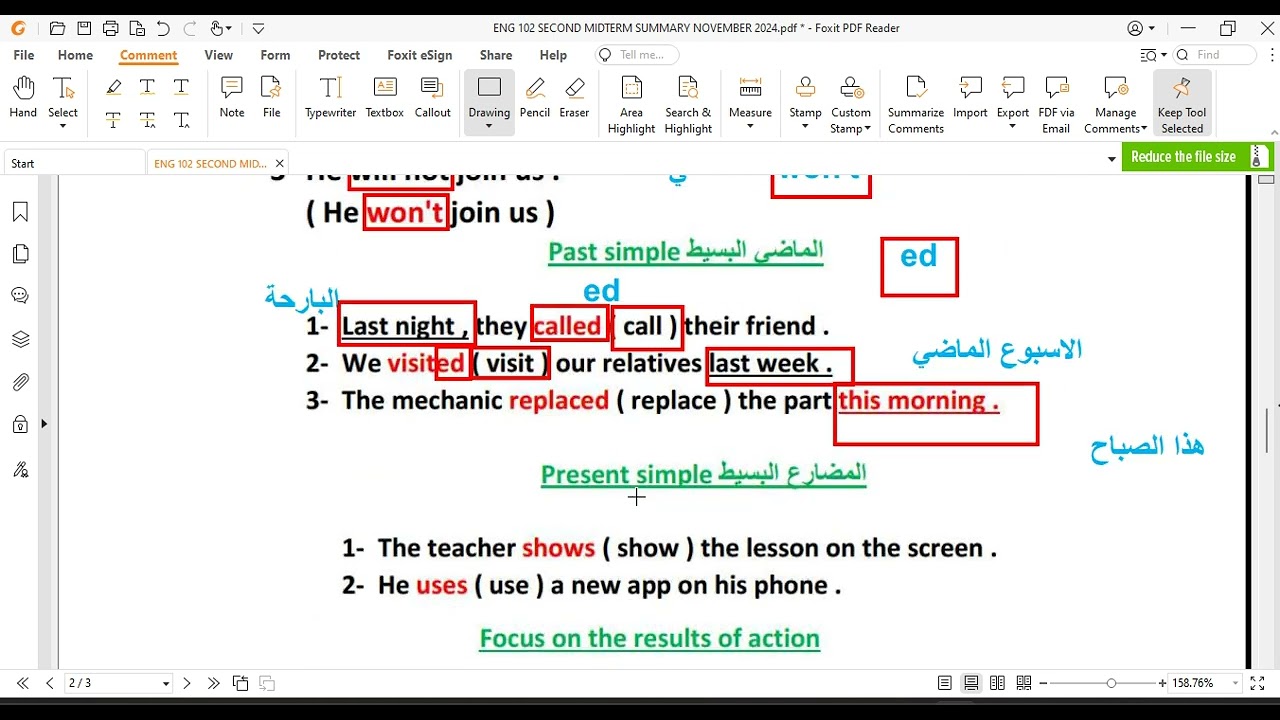Open the File menu
The height and width of the screenshot is (720, 1280).
pos(24,55)
